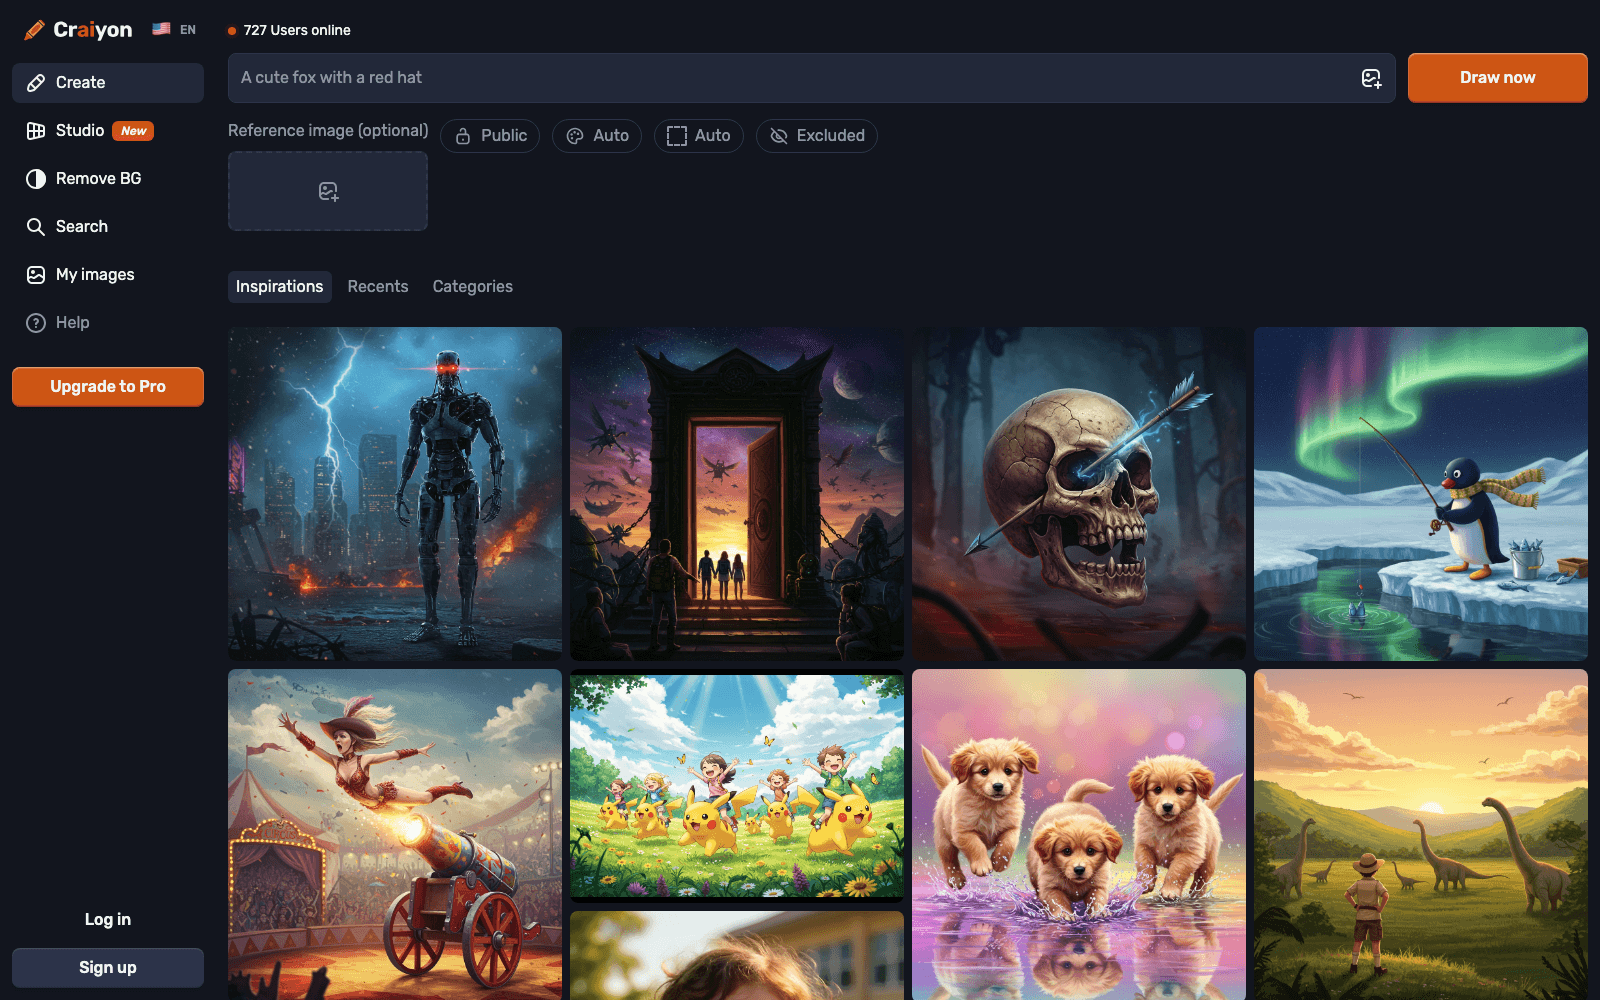Open the circus cannon woman thumbnail
The image size is (1600, 1000).
click(x=395, y=835)
